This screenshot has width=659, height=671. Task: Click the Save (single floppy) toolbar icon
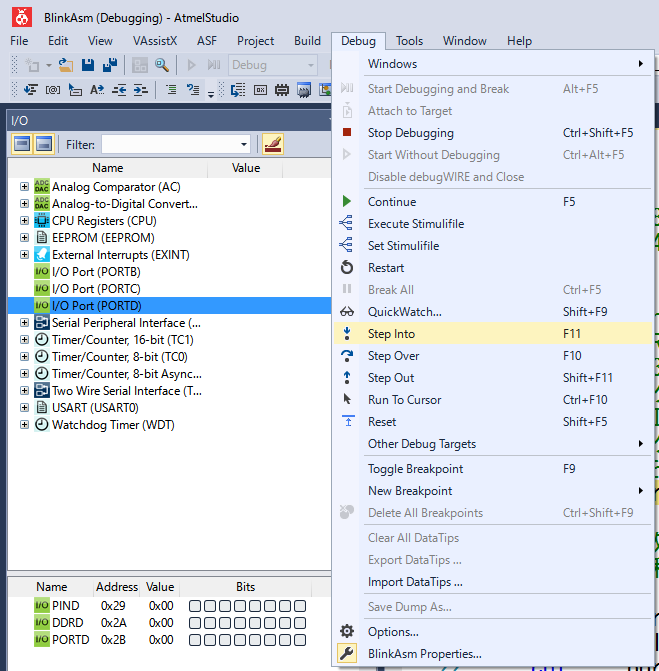coord(88,65)
